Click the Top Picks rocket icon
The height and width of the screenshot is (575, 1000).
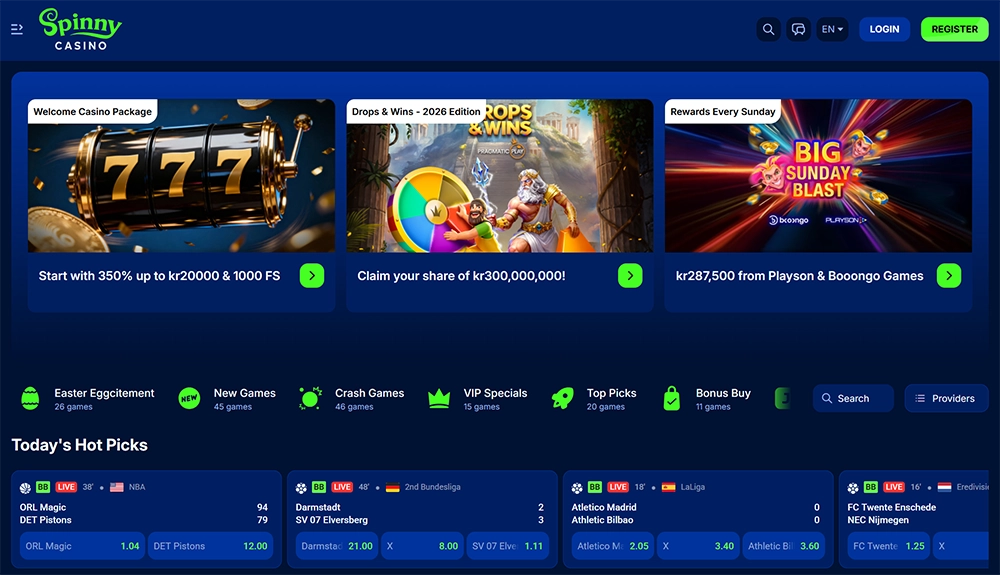point(562,398)
